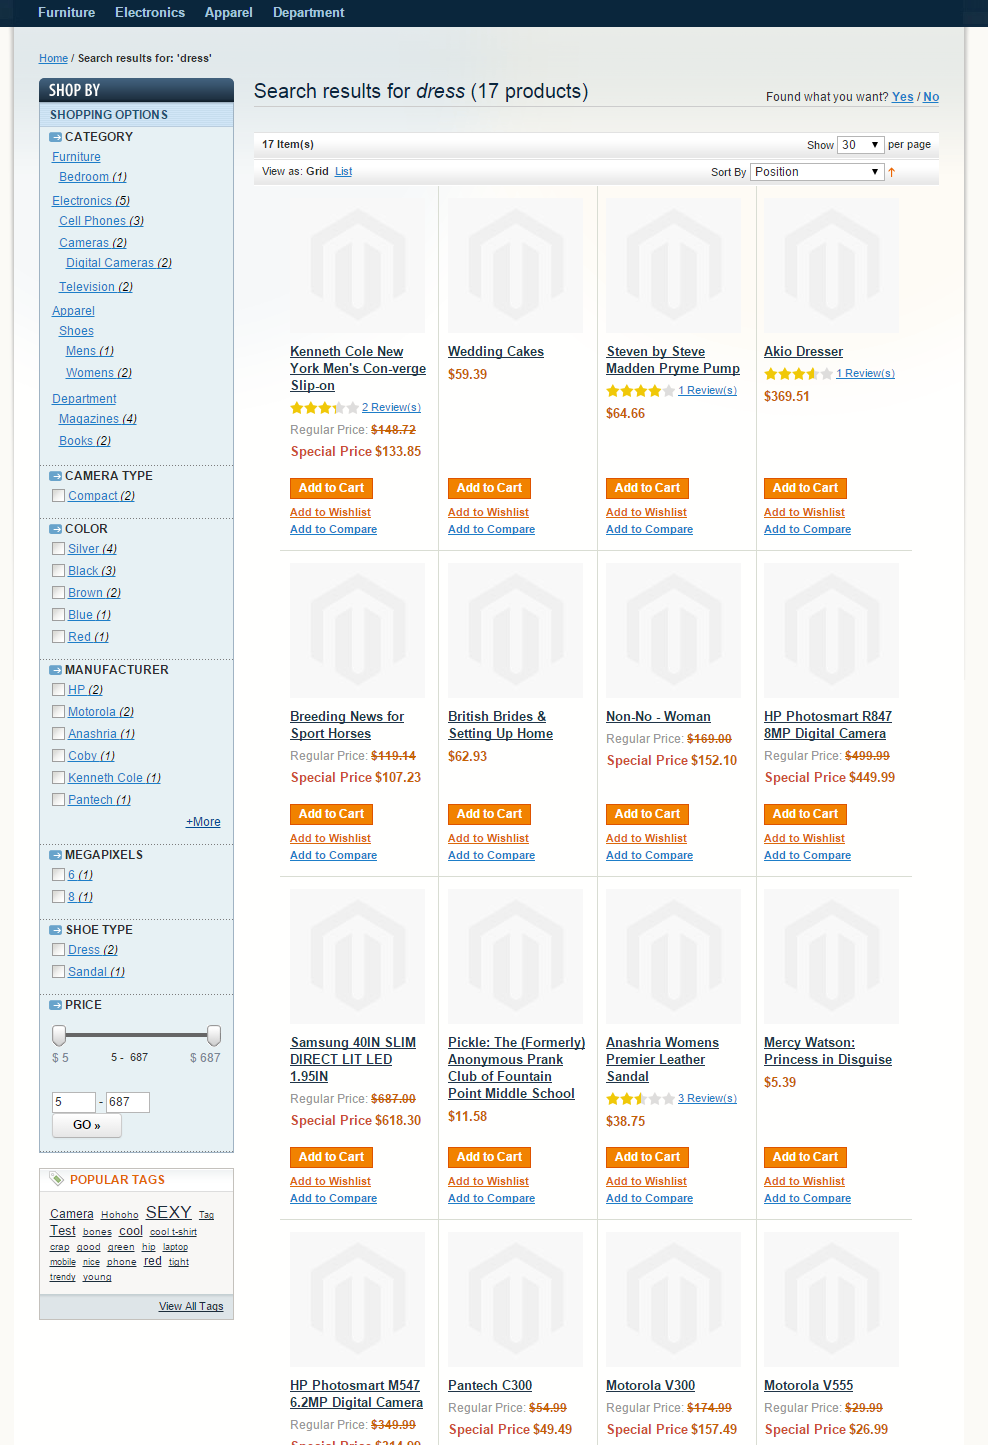The height and width of the screenshot is (1445, 988).
Task: Open Pantech C300 product page
Action: click(490, 1386)
